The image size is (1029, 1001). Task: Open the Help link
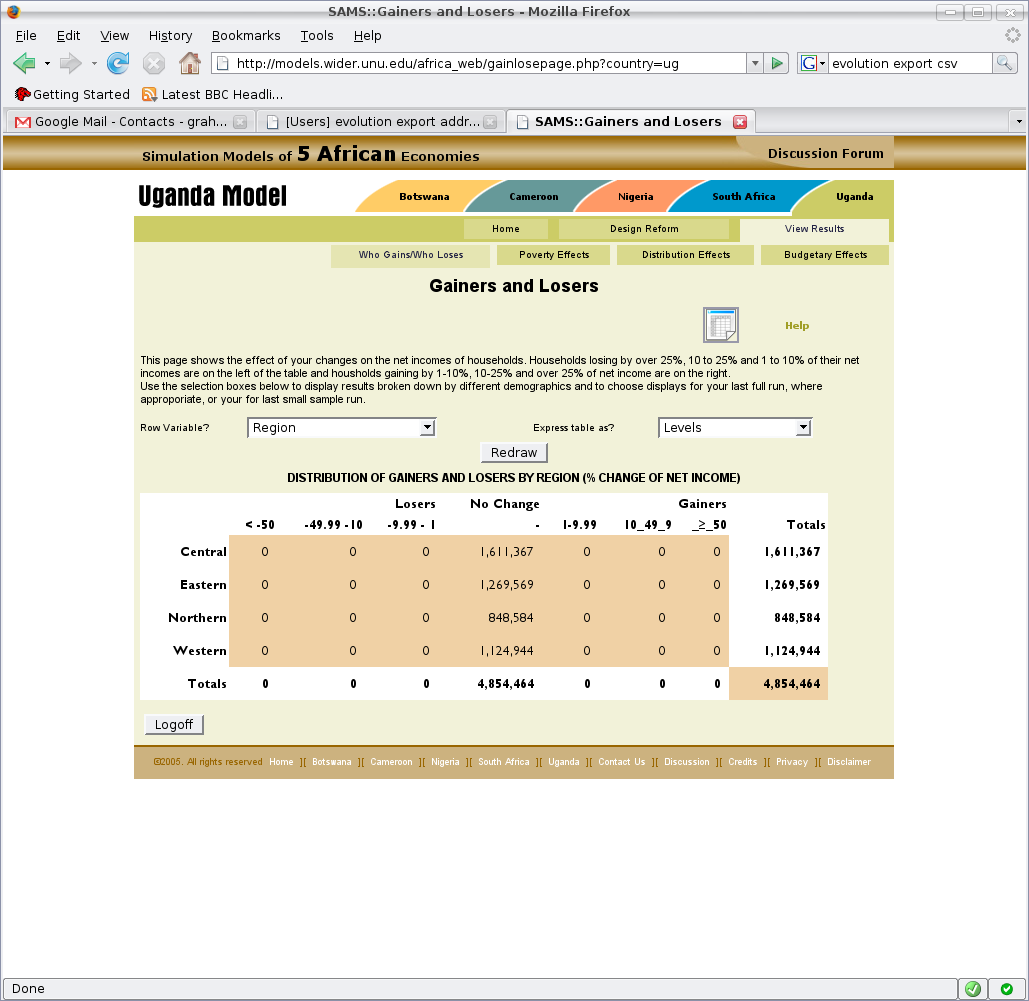796,325
